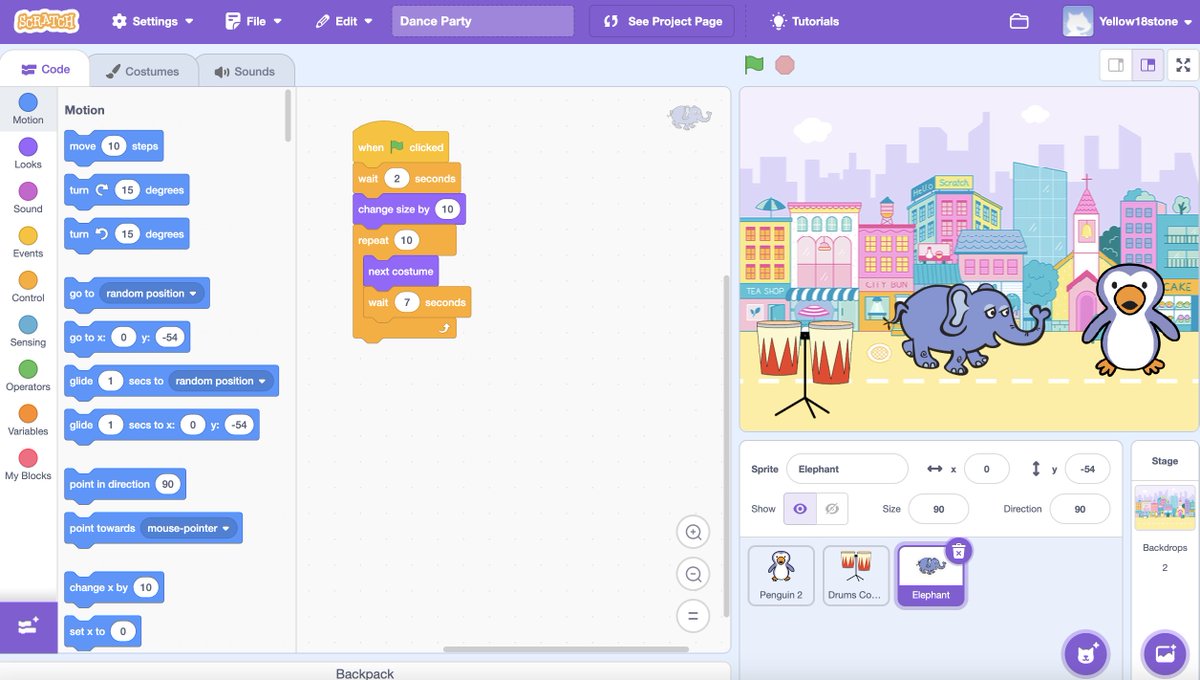Open the Add Extension button

pos(28,627)
